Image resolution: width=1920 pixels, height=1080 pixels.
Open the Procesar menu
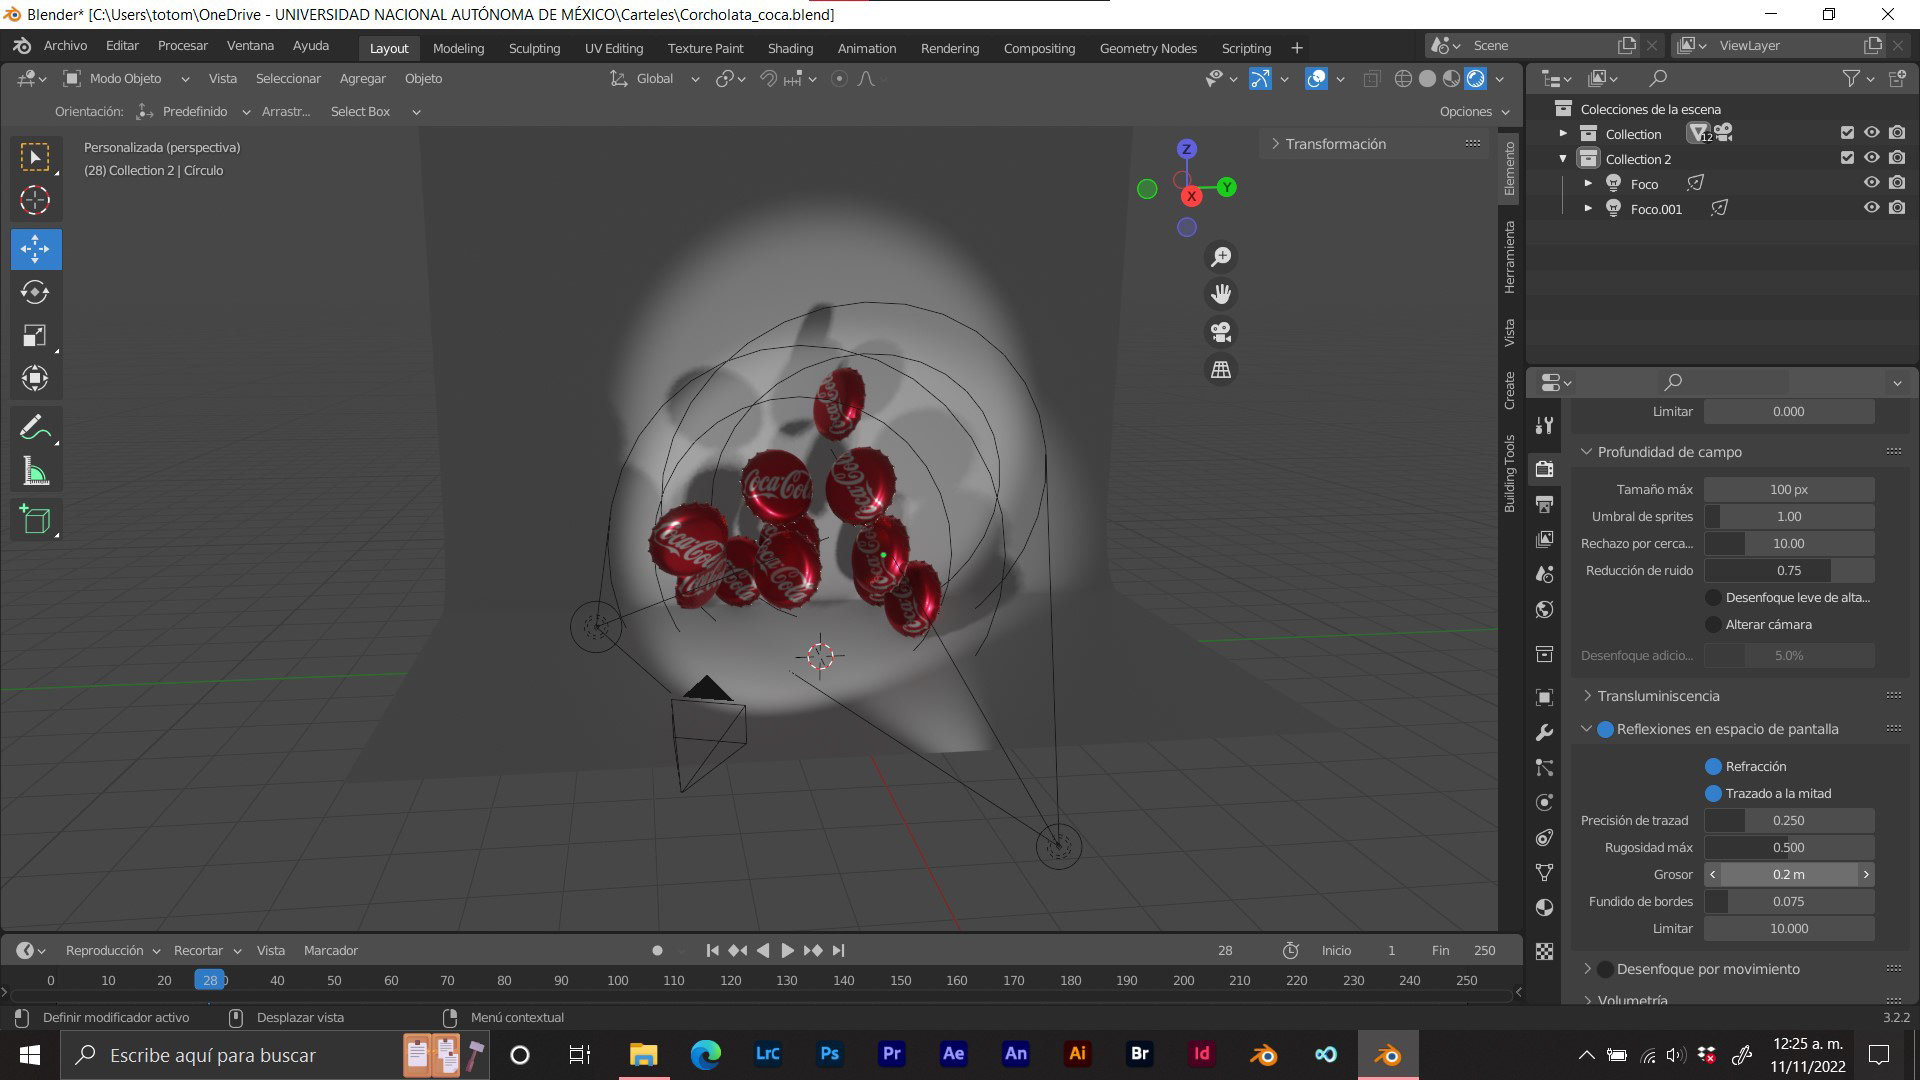coord(183,46)
